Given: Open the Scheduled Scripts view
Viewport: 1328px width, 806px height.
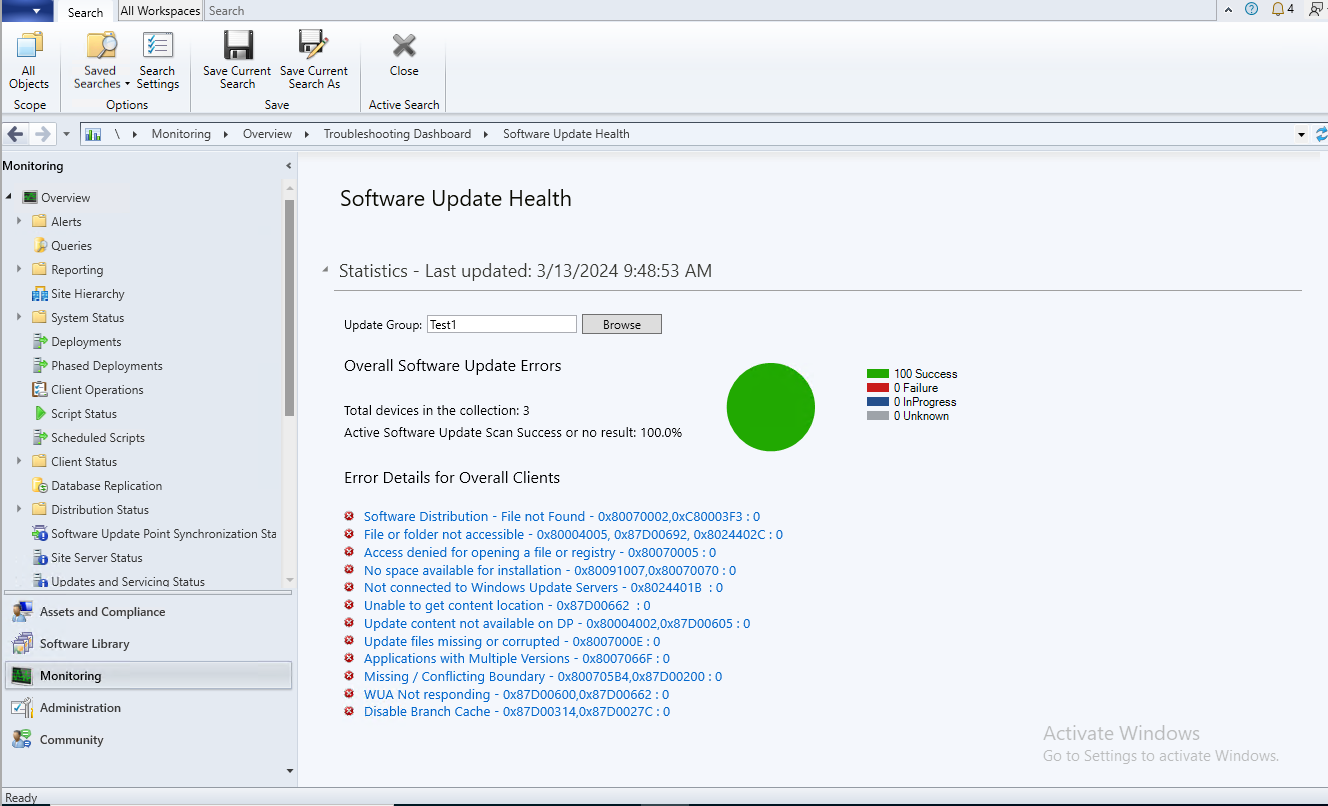Looking at the screenshot, I should (92, 437).
